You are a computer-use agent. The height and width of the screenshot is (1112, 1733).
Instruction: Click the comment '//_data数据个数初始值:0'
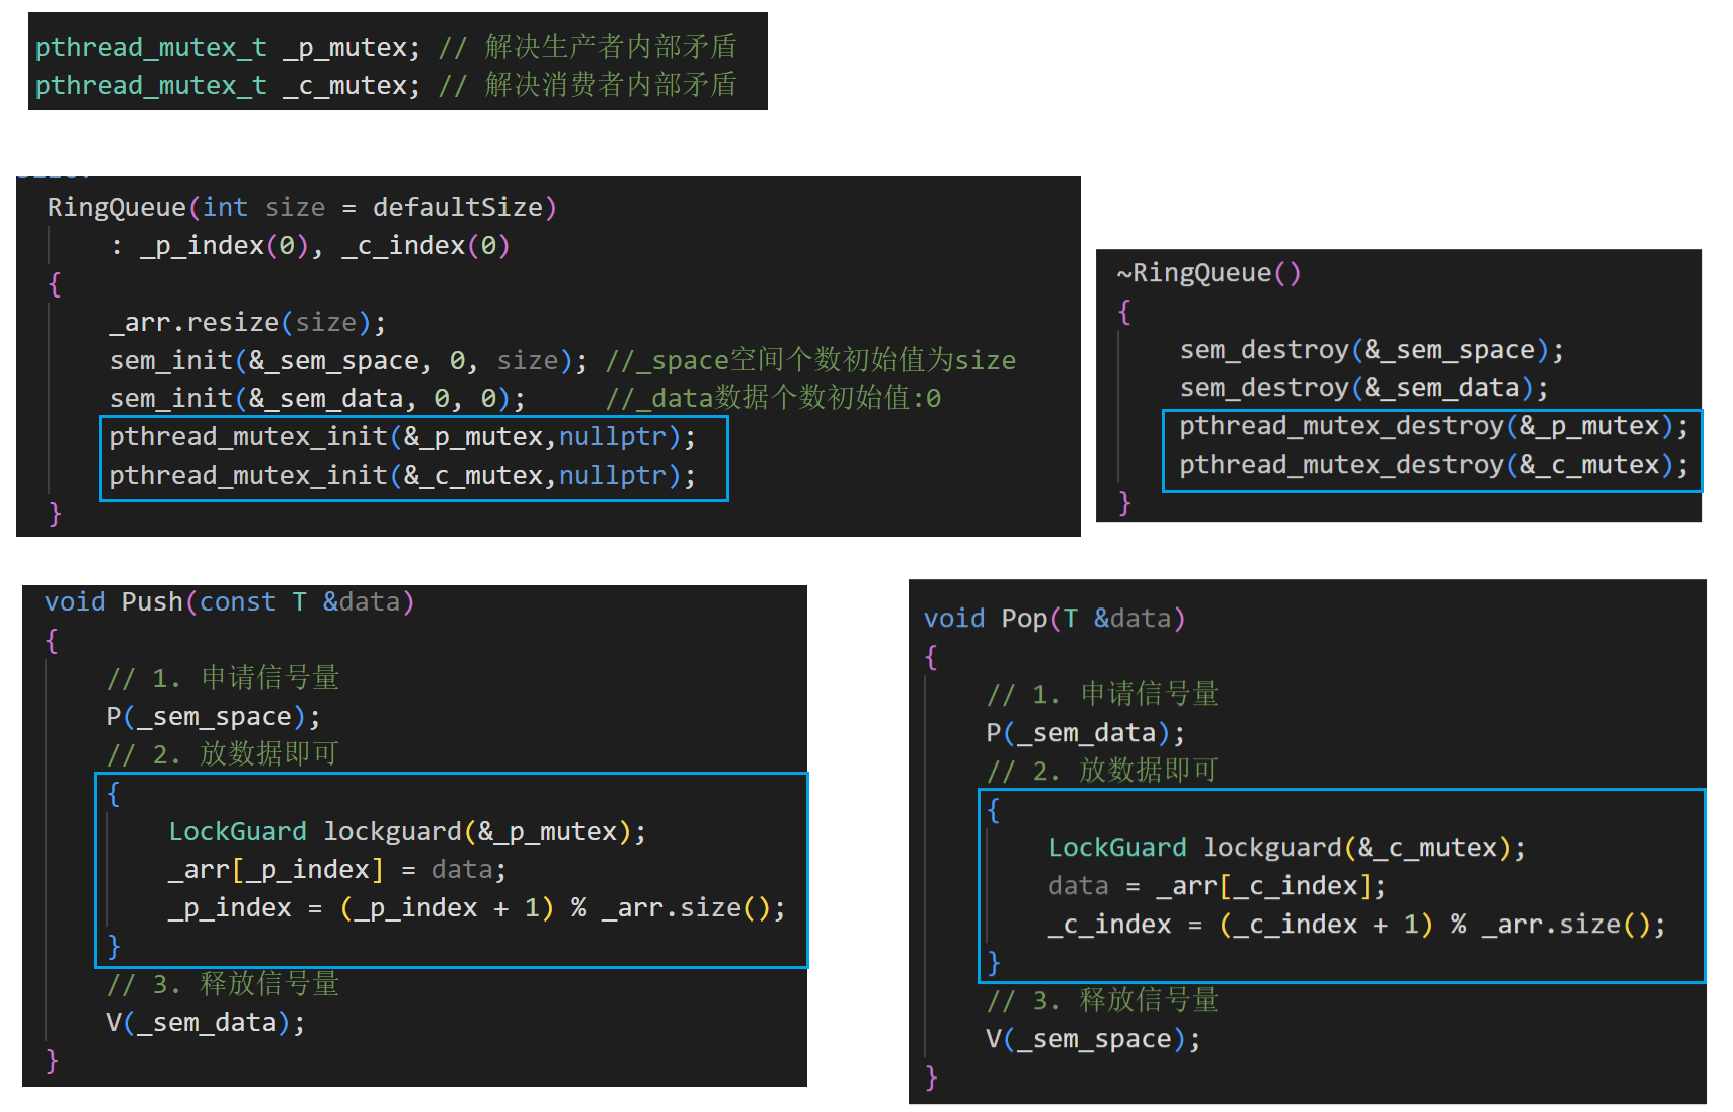pyautogui.click(x=773, y=398)
